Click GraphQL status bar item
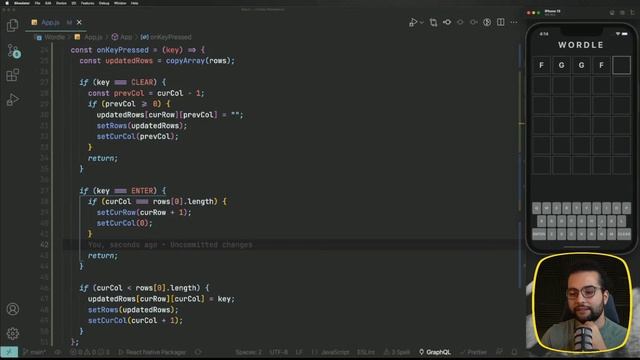This screenshot has width=640, height=360. 435,352
